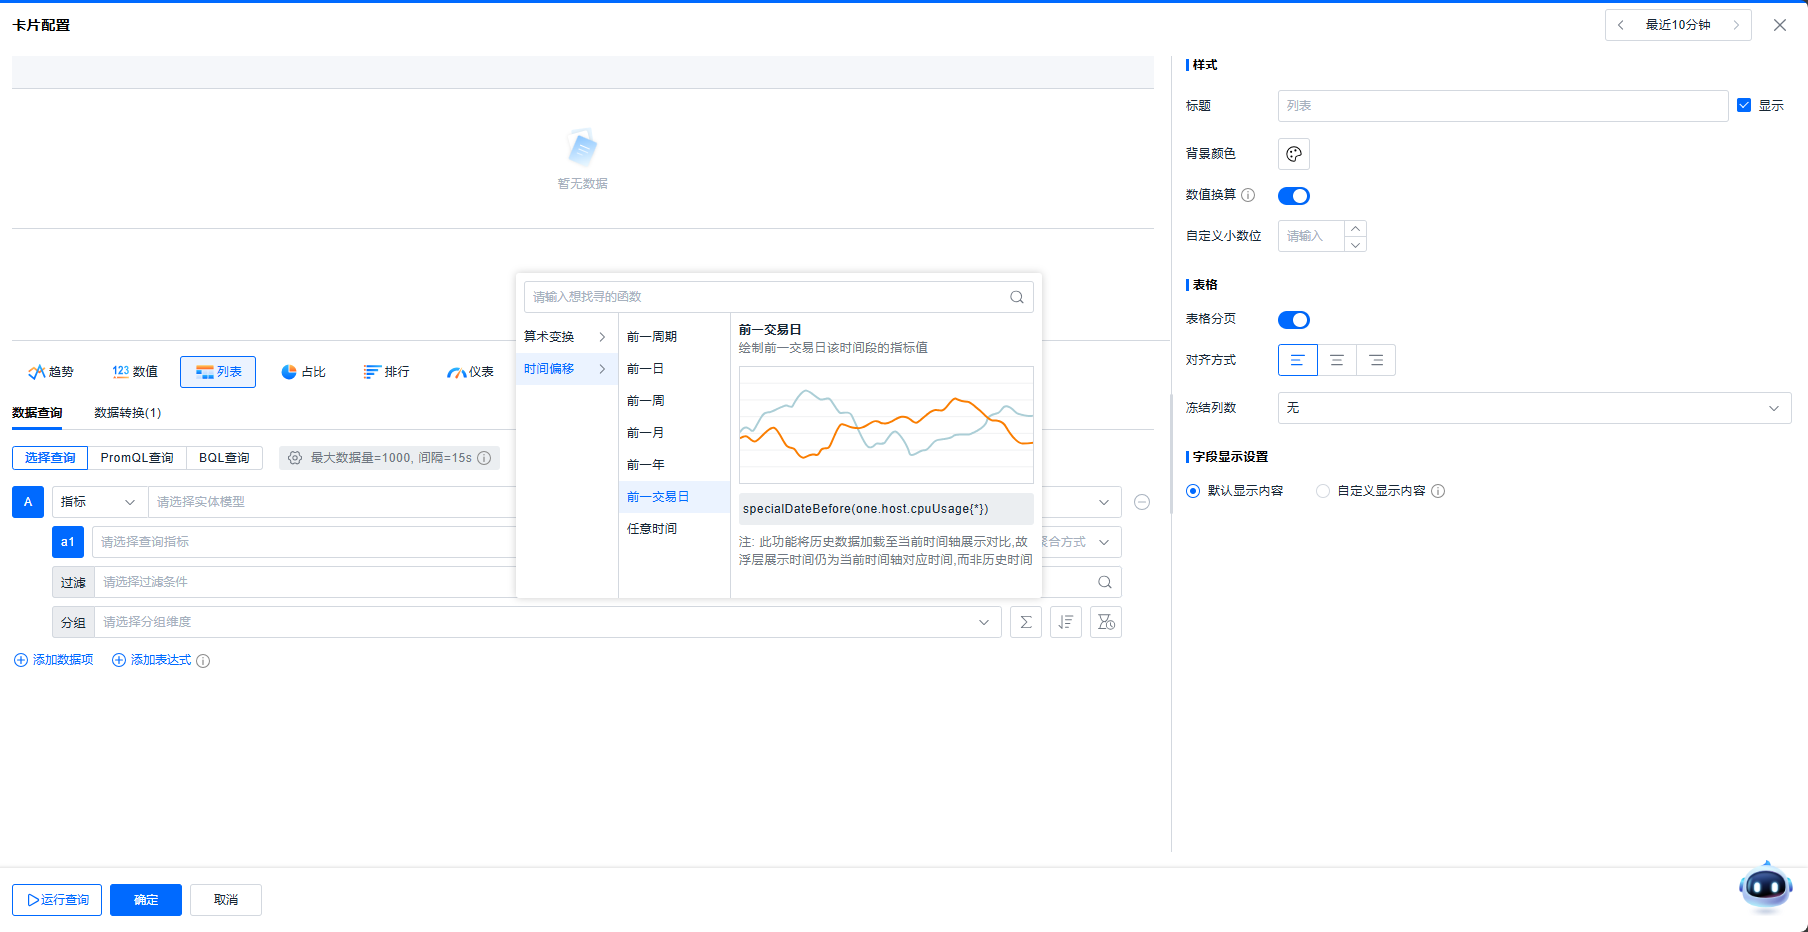This screenshot has width=1808, height=932.
Task: Select 前一周 from time offset menu
Action: pyautogui.click(x=646, y=401)
